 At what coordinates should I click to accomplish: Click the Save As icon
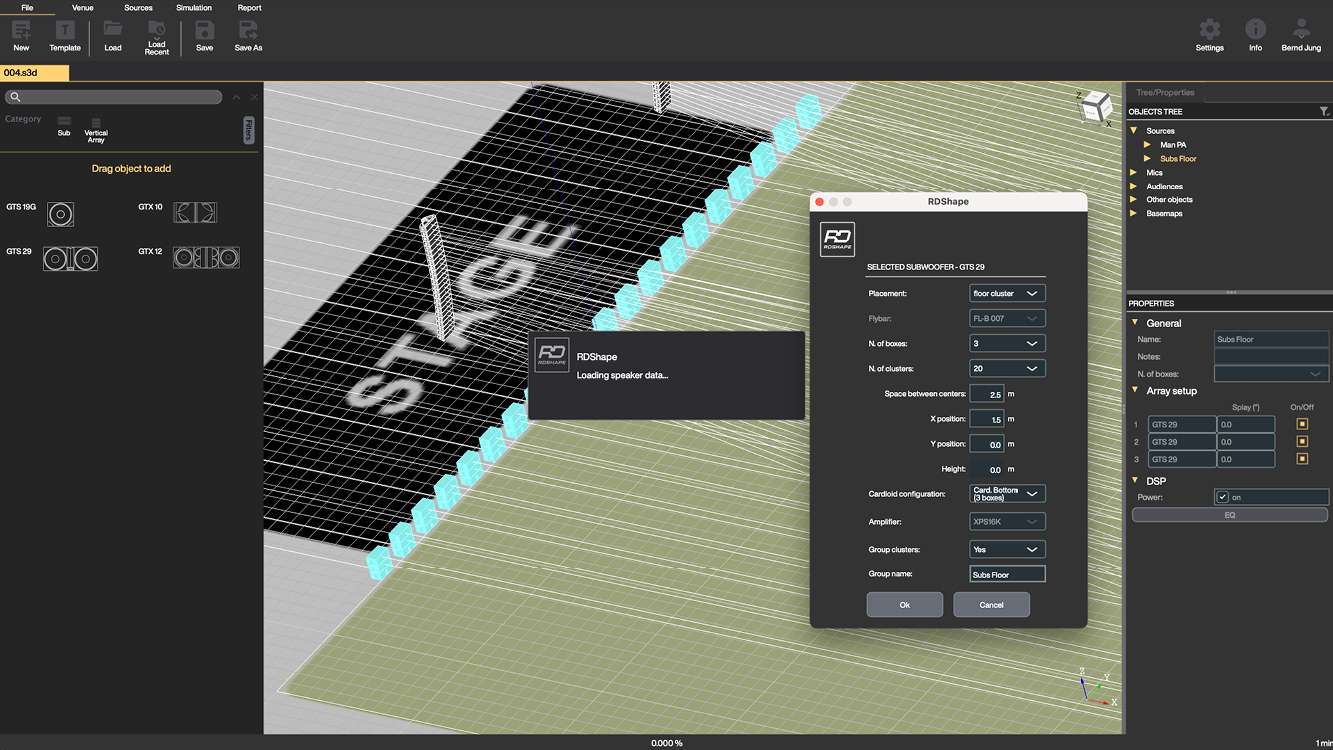[248, 30]
